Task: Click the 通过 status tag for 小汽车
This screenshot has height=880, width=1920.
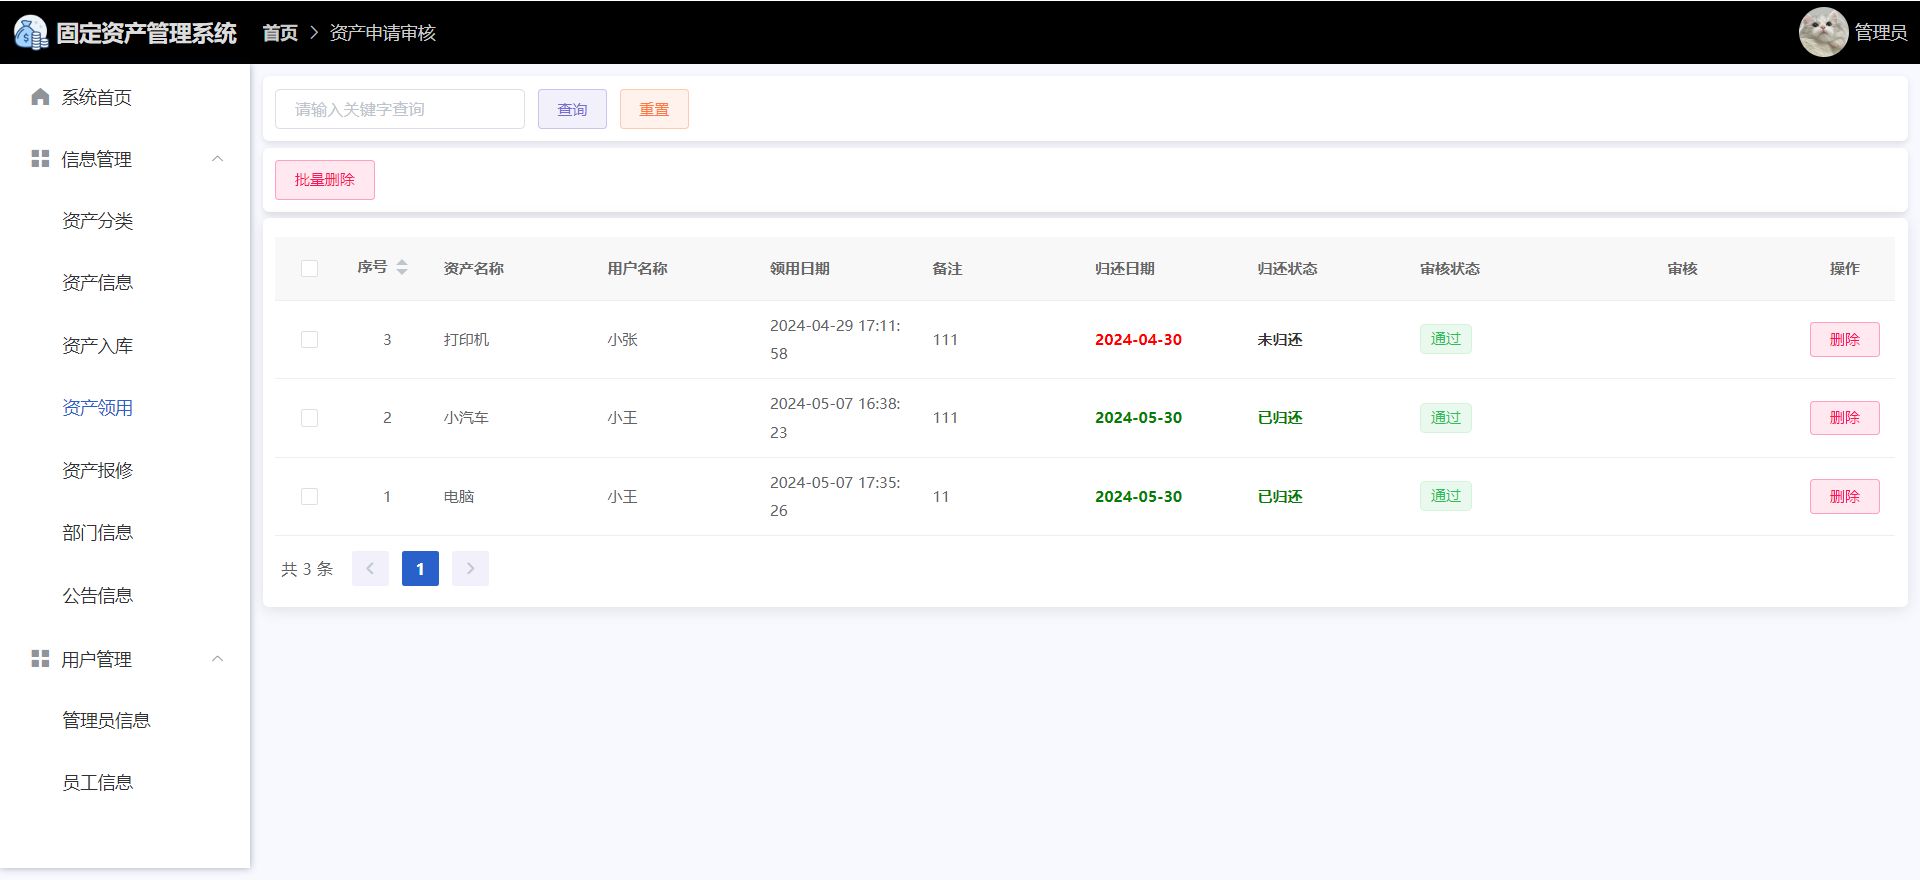Action: [1446, 418]
